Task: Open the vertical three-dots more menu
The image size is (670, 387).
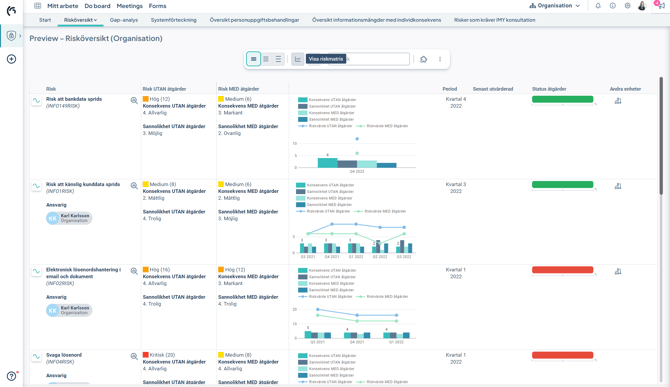Action: (x=440, y=59)
